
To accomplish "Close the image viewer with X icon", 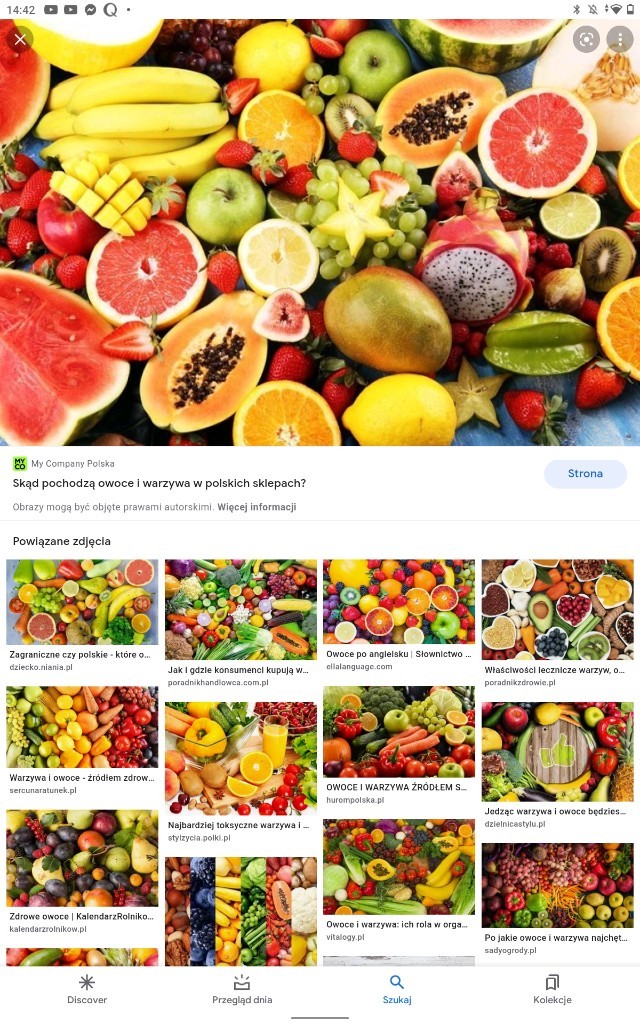I will click(20, 40).
